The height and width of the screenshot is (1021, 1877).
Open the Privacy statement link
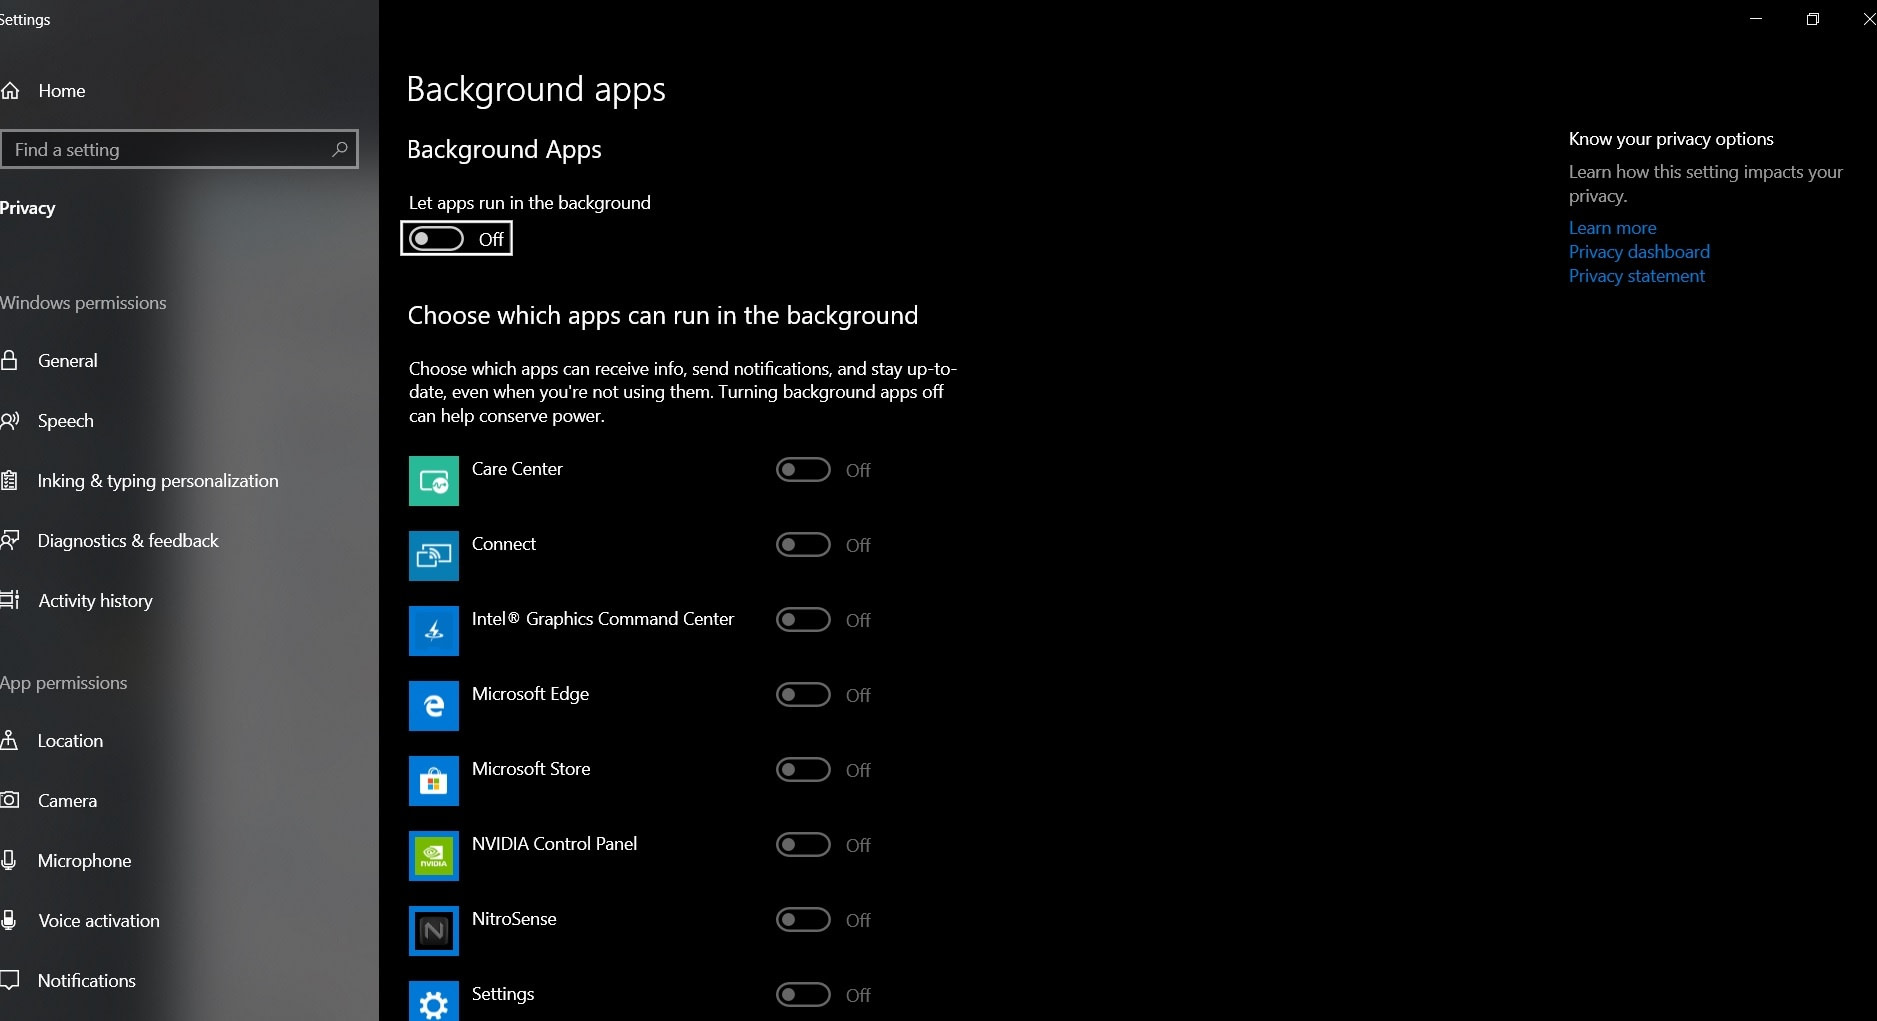pos(1636,276)
